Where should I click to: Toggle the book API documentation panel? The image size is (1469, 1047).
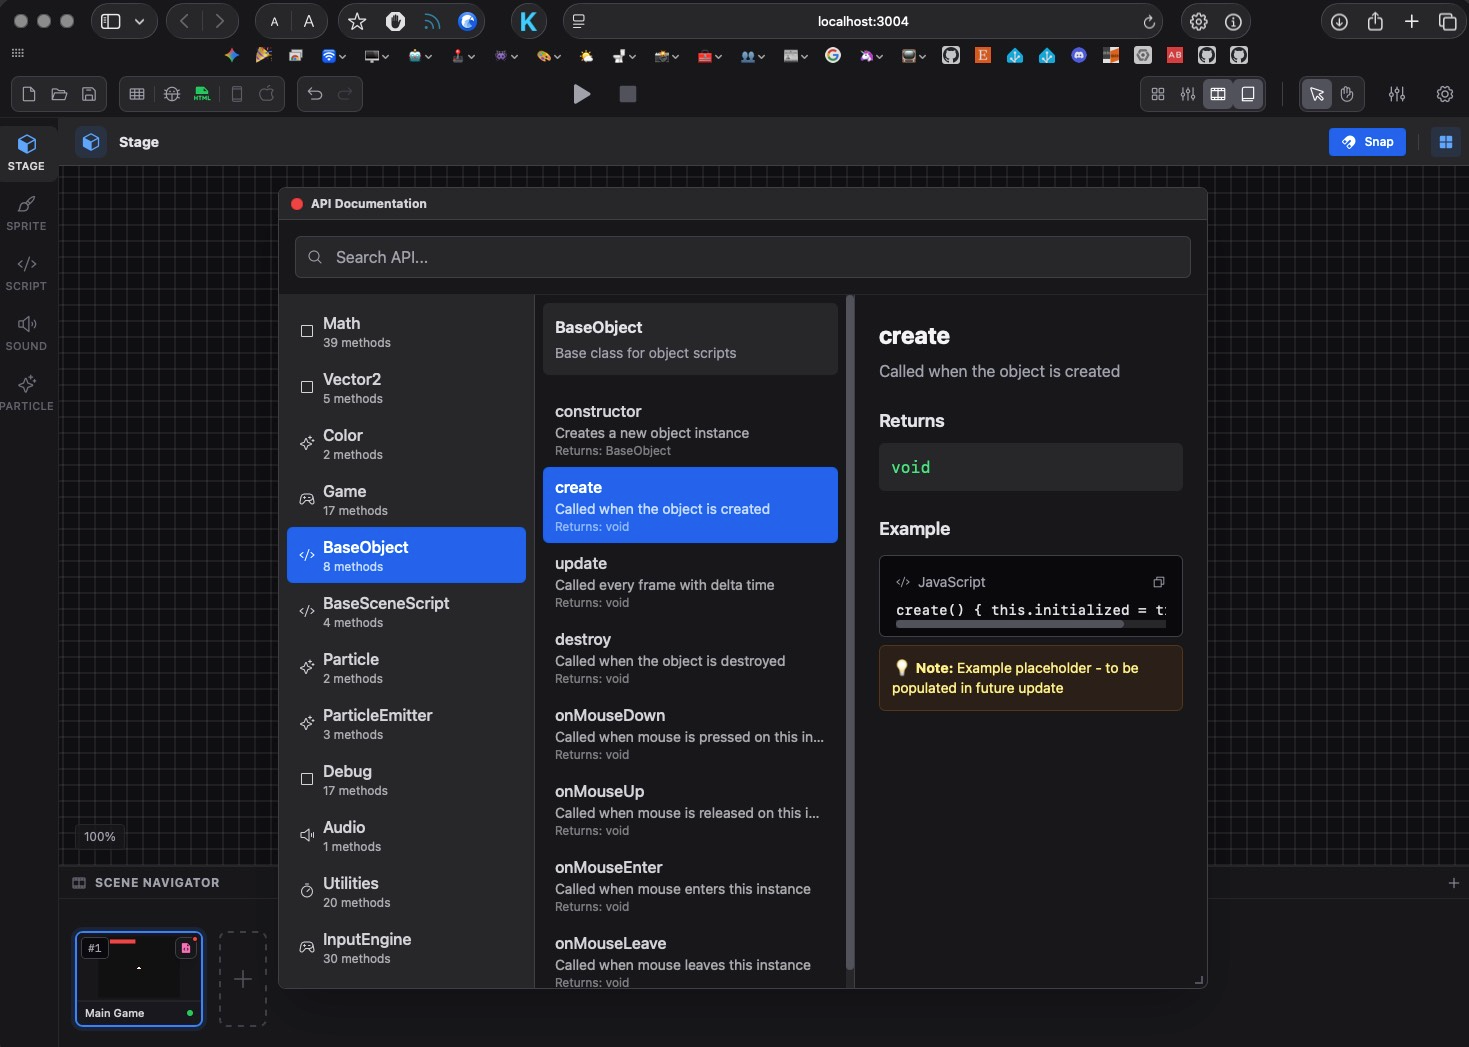tap(1248, 94)
